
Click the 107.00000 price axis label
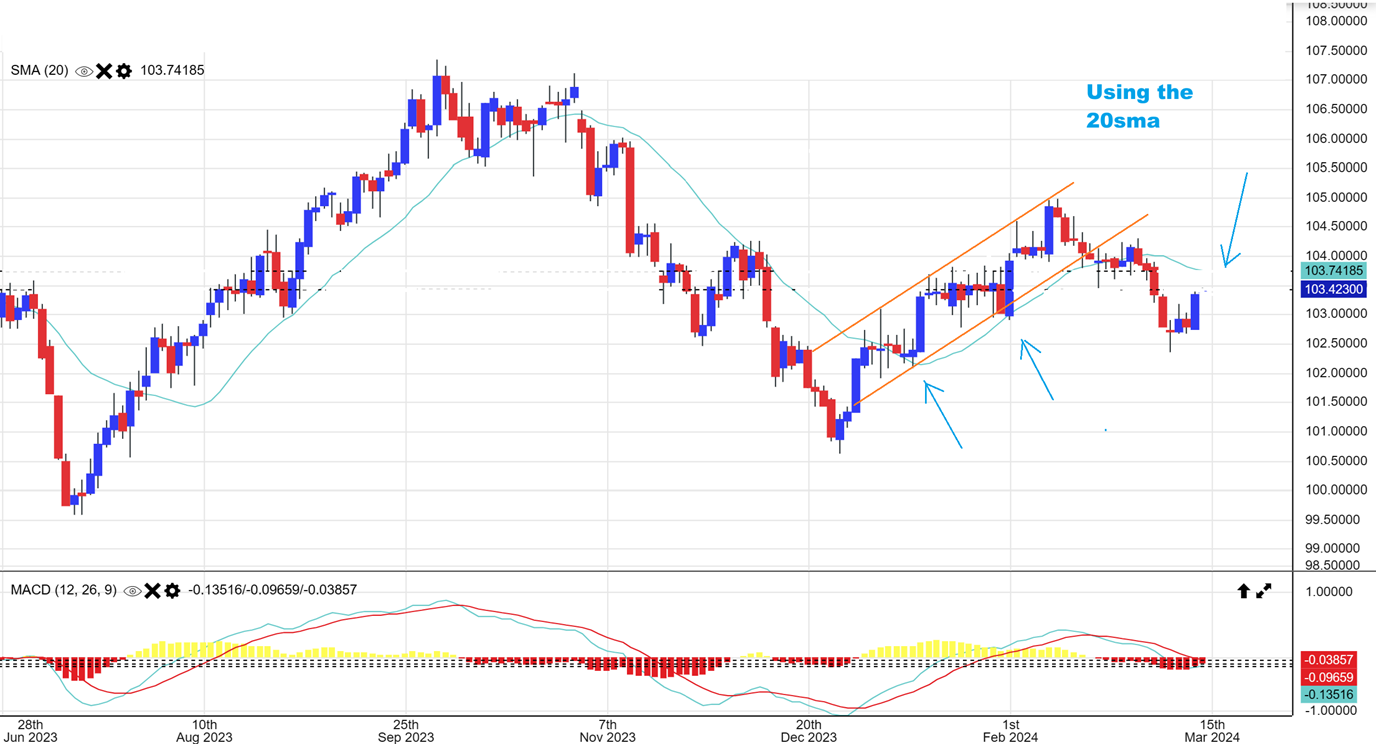(1338, 79)
